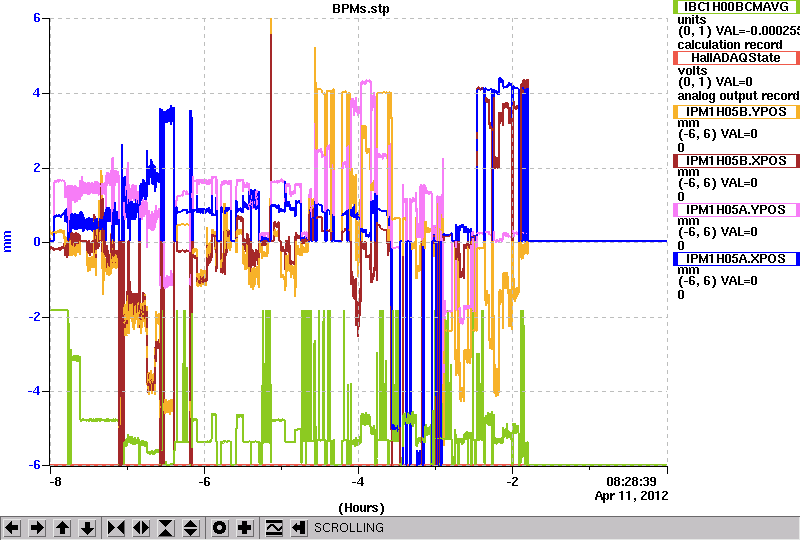Screen dimensions: 800x540
Task: Click the plus icon in toolbar
Action: tap(245, 528)
